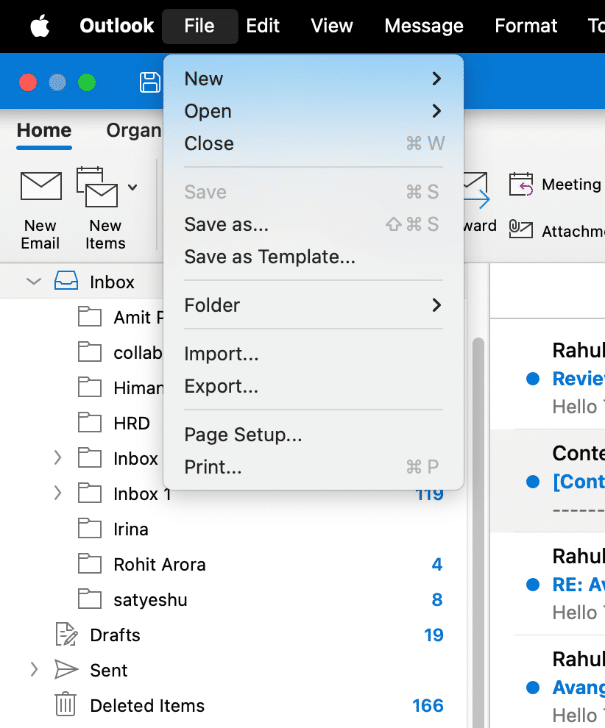The height and width of the screenshot is (728, 605).
Task: Expand the Sent folder chevron
Action: (x=34, y=670)
